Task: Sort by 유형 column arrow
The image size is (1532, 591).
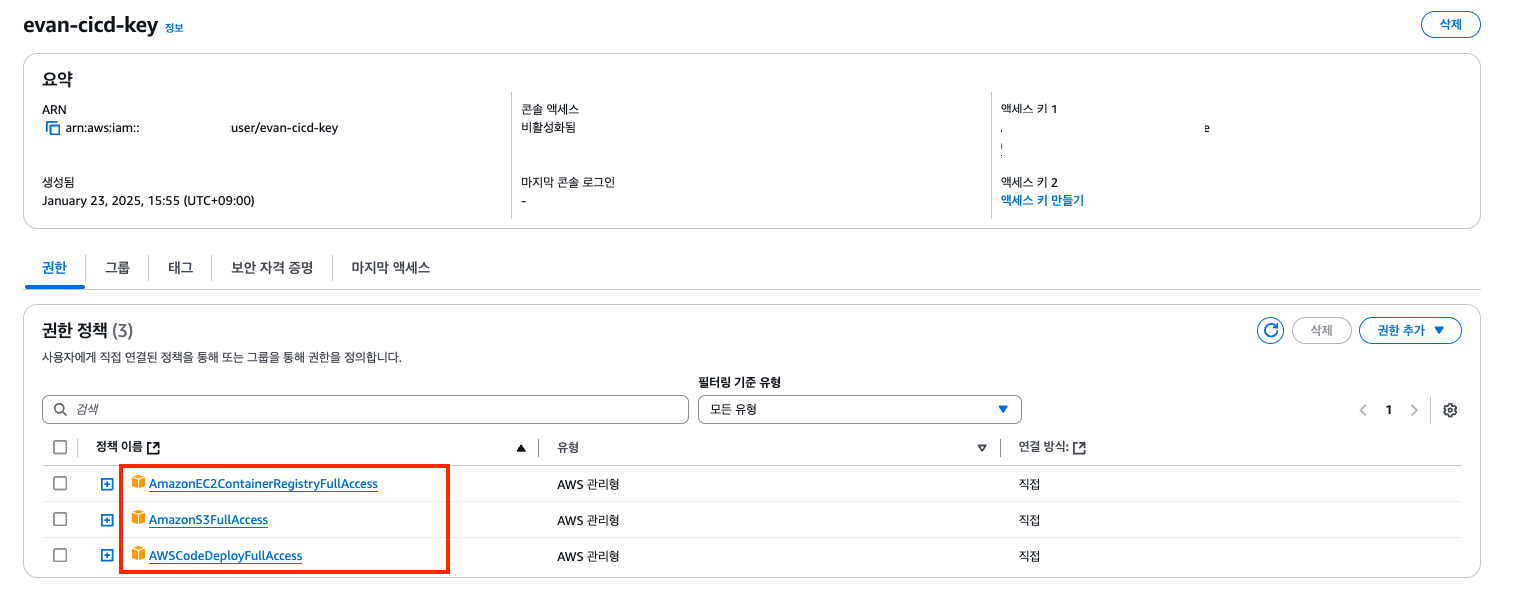Action: tap(982, 448)
